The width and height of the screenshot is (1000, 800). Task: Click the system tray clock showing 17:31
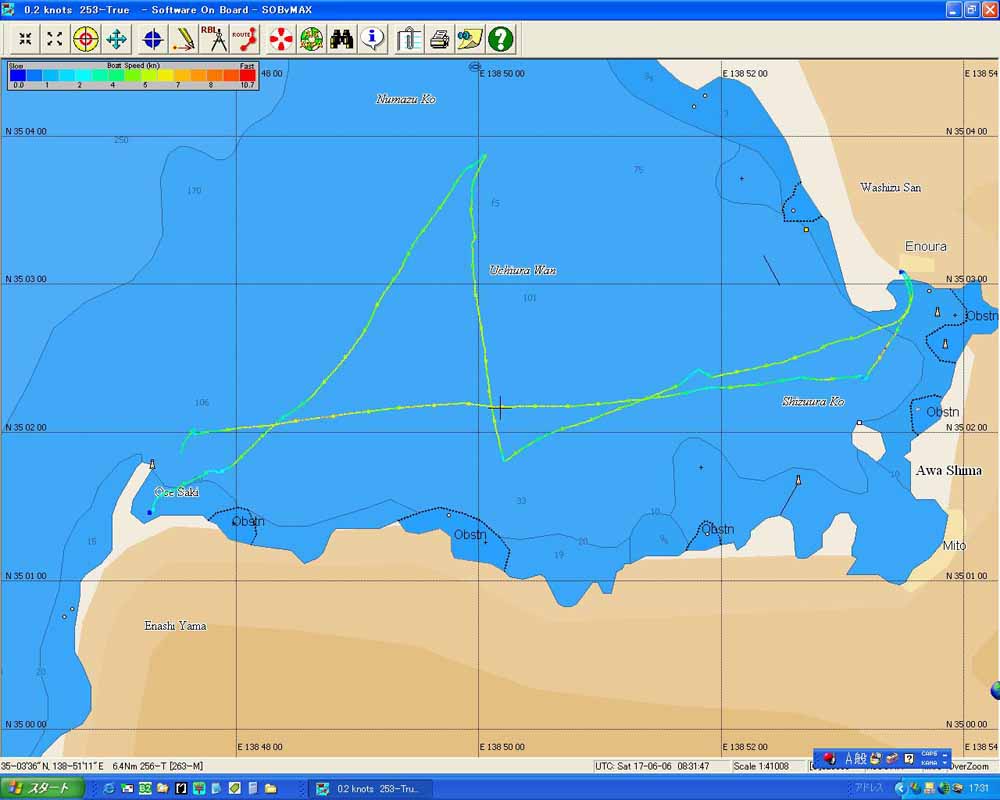(x=978, y=789)
